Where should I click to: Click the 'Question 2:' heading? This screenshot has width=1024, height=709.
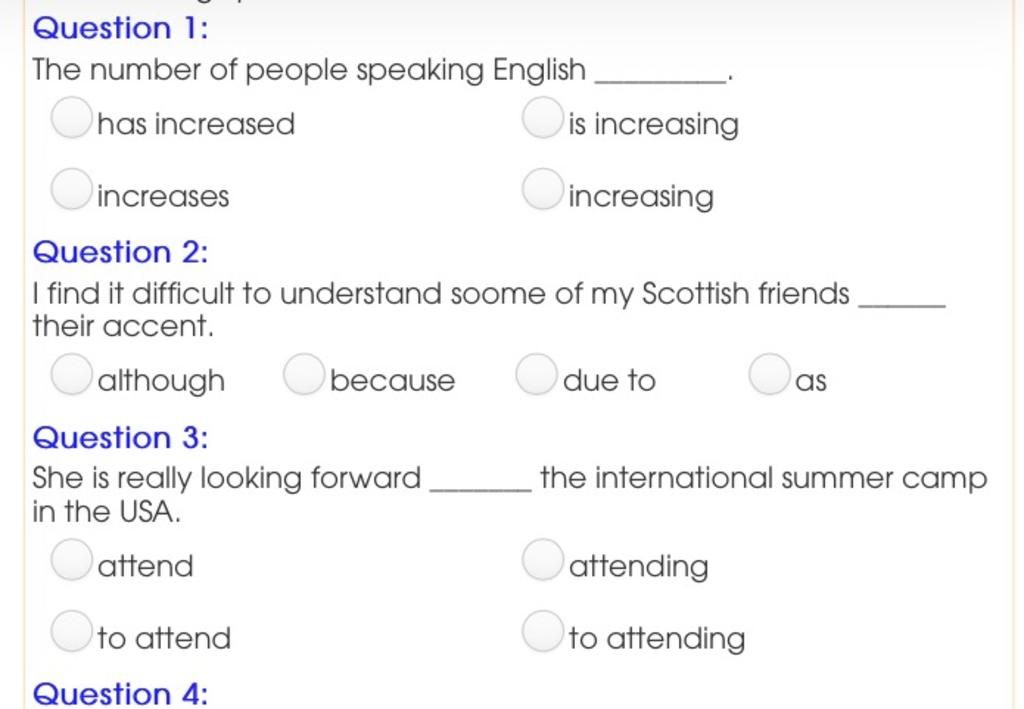tap(121, 252)
